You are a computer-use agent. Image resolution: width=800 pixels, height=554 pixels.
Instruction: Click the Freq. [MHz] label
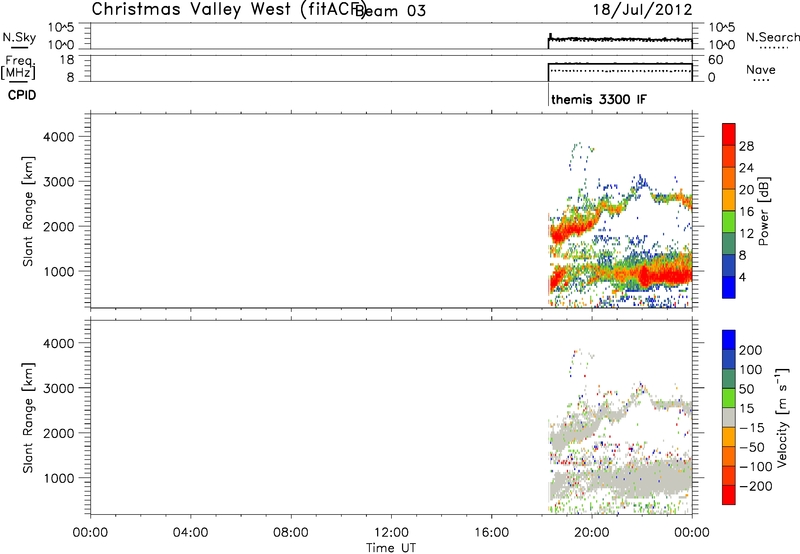click(18, 67)
